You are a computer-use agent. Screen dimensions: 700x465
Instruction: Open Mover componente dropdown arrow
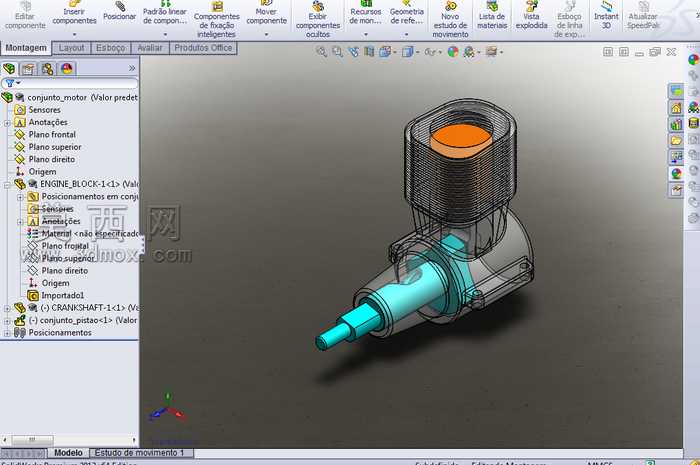point(267,34)
